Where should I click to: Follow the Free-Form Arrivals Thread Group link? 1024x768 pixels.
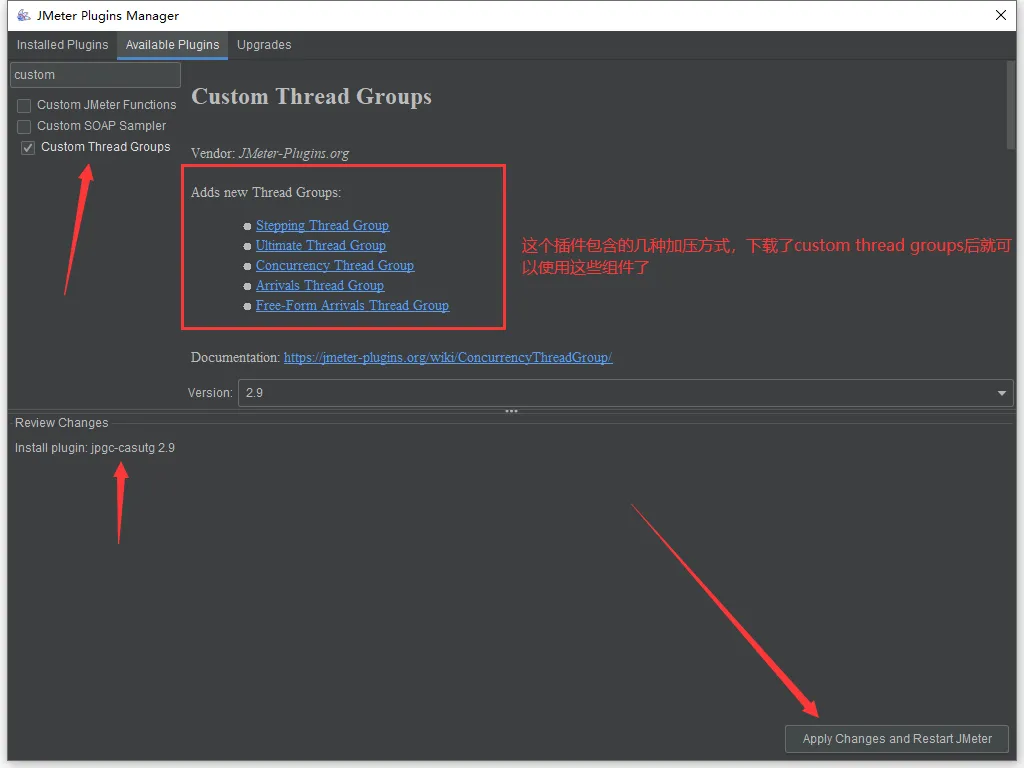pyautogui.click(x=352, y=306)
